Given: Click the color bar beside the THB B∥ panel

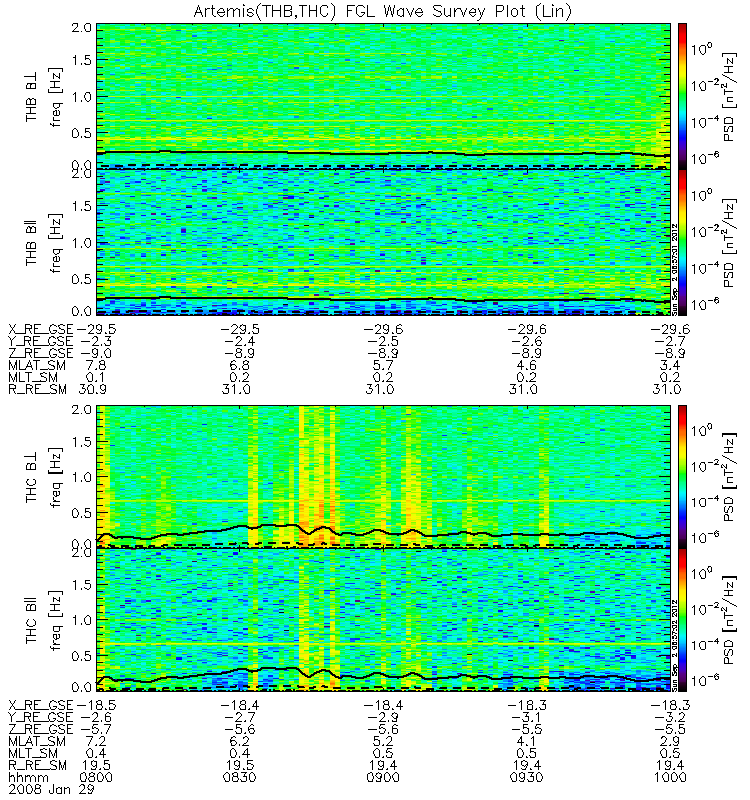Looking at the screenshot, I should click(682, 242).
